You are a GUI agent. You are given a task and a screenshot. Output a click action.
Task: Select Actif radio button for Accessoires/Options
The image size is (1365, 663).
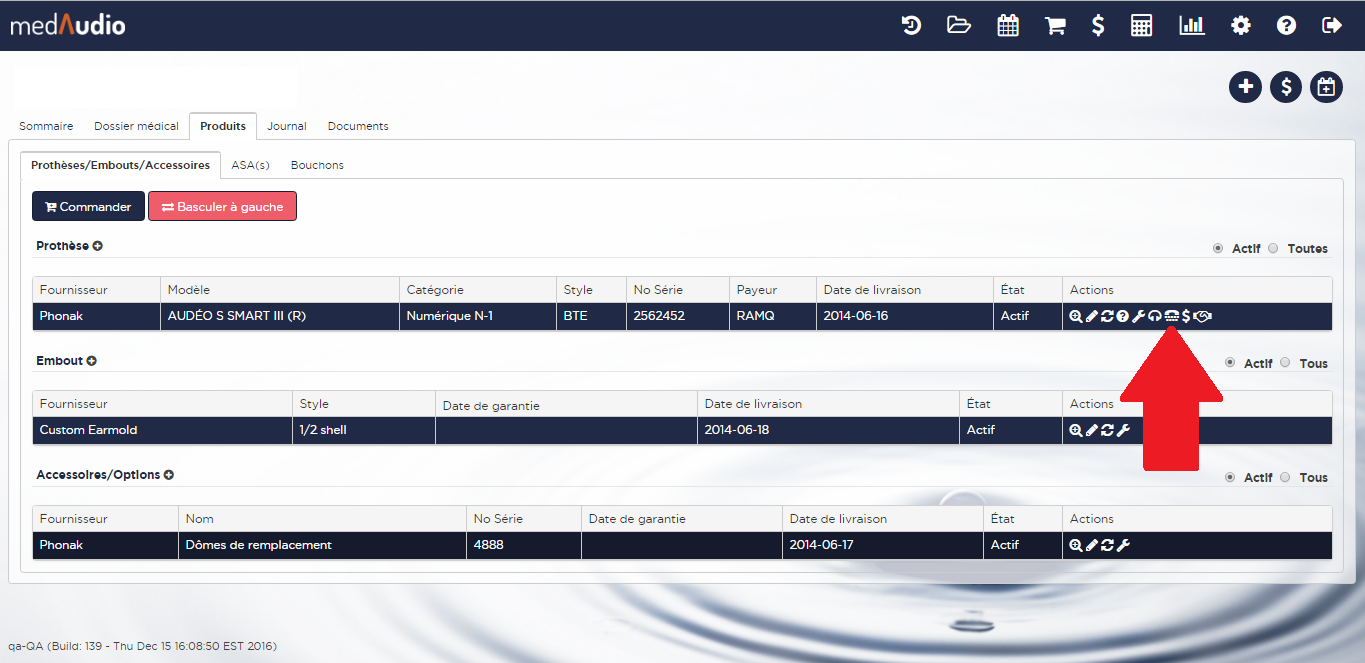[x=1230, y=478]
